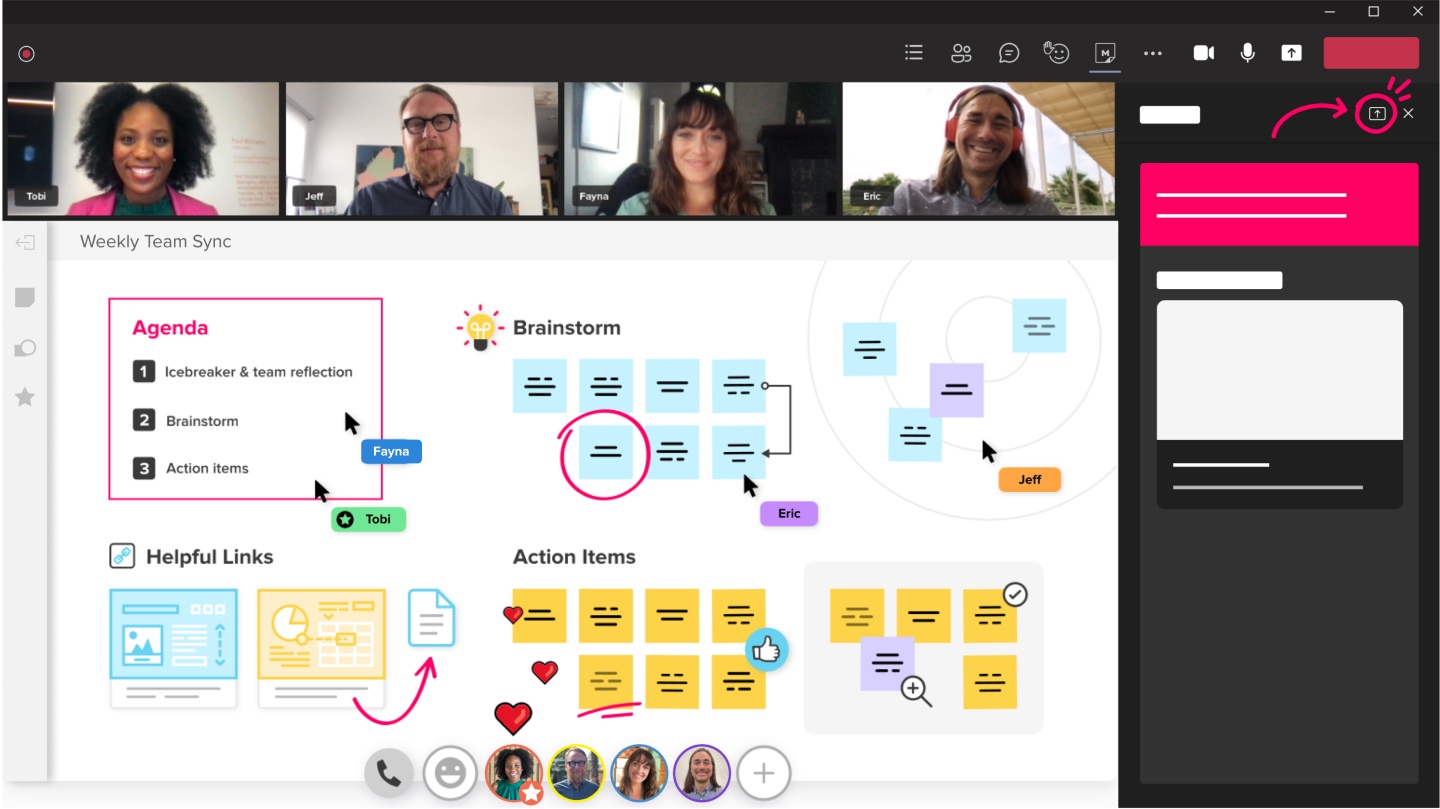The image size is (1440, 809).
Task: Select the shapes tool in the sidebar
Action: [24, 347]
